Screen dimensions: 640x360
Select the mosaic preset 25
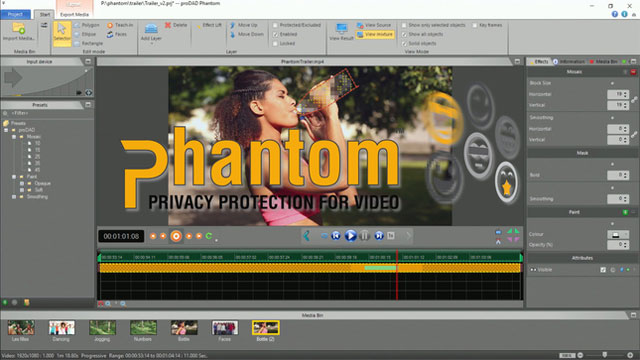click(37, 157)
